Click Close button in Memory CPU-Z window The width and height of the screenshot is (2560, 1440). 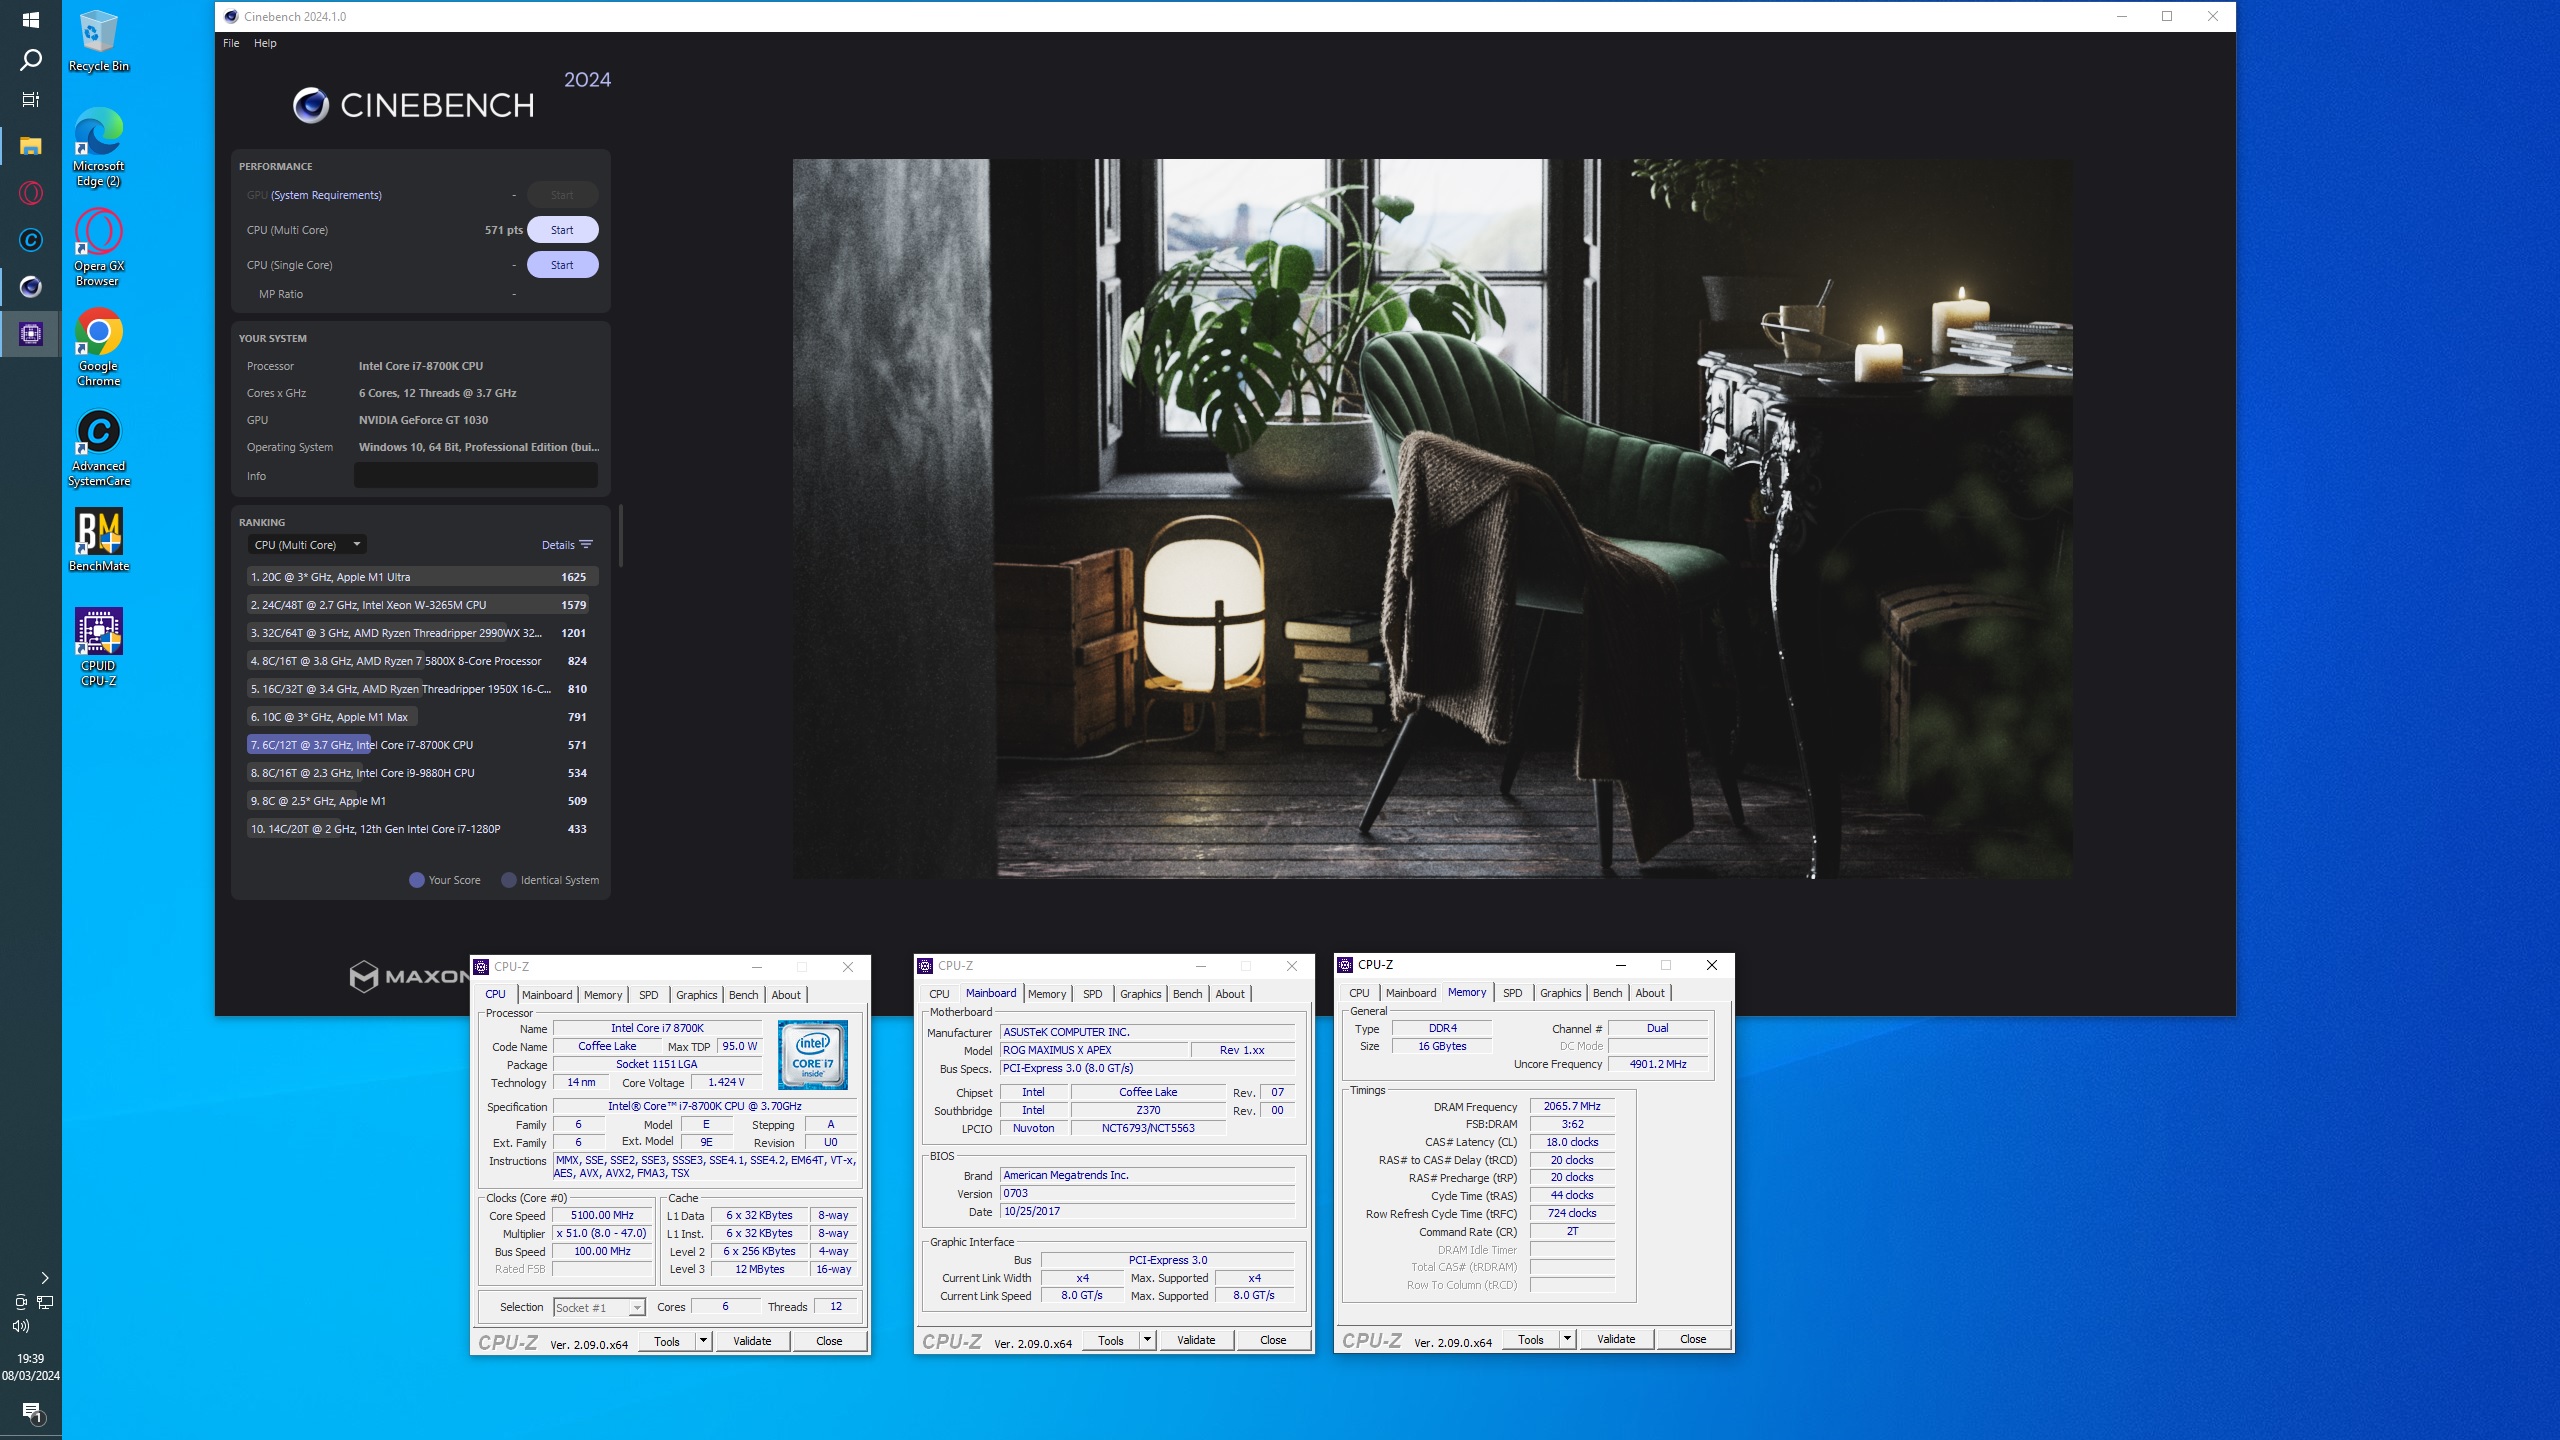pyautogui.click(x=1693, y=1339)
